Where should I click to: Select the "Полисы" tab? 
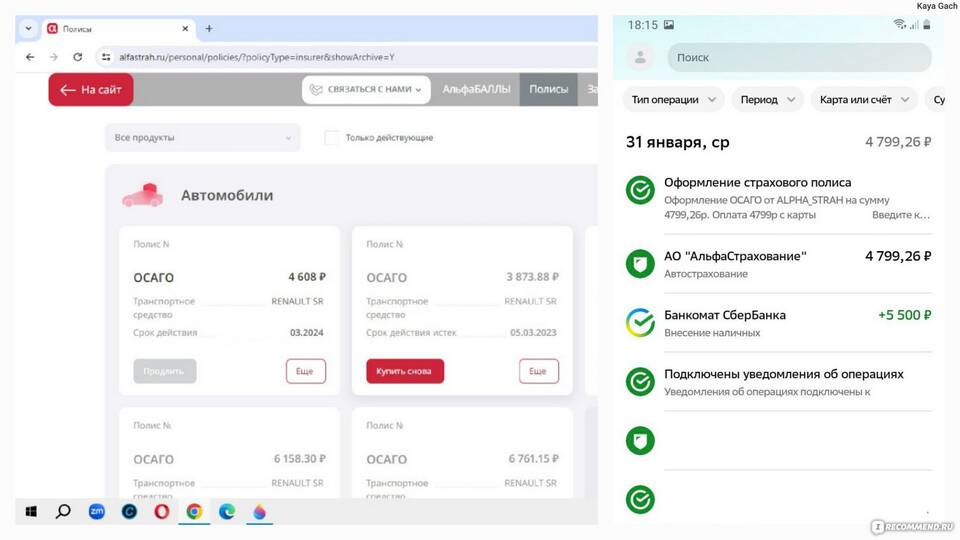pos(548,89)
